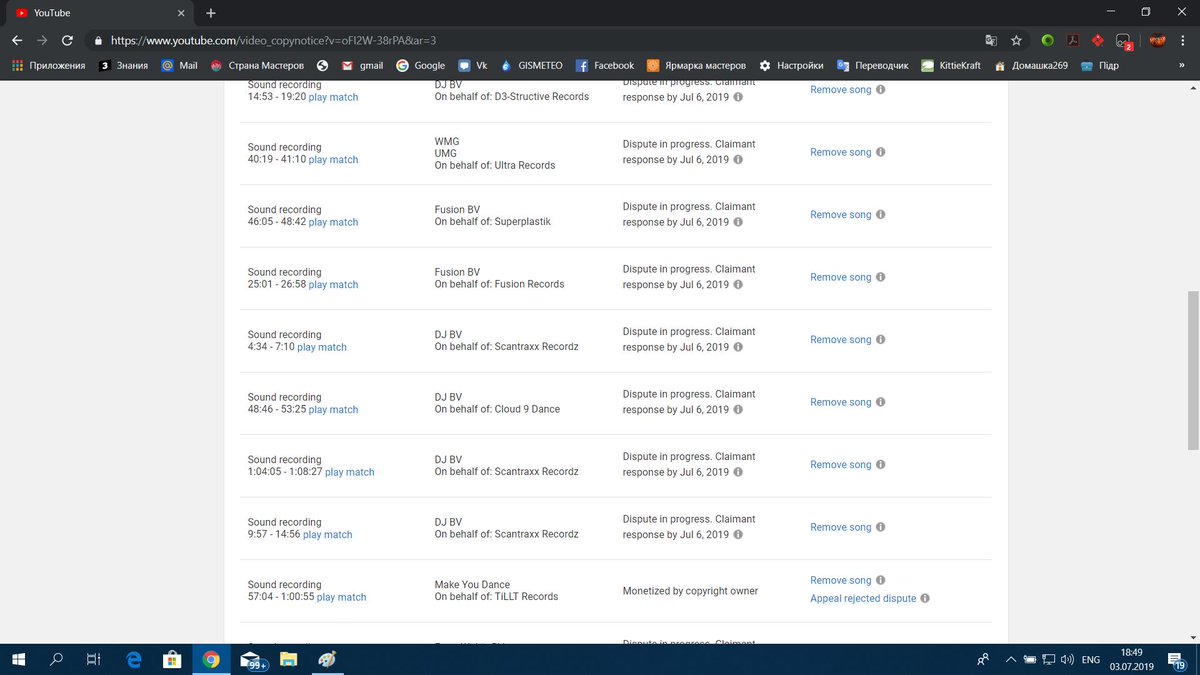Viewport: 1200px width, 675px height.
Task: Open the extension with badge 2
Action: [x=1124, y=42]
